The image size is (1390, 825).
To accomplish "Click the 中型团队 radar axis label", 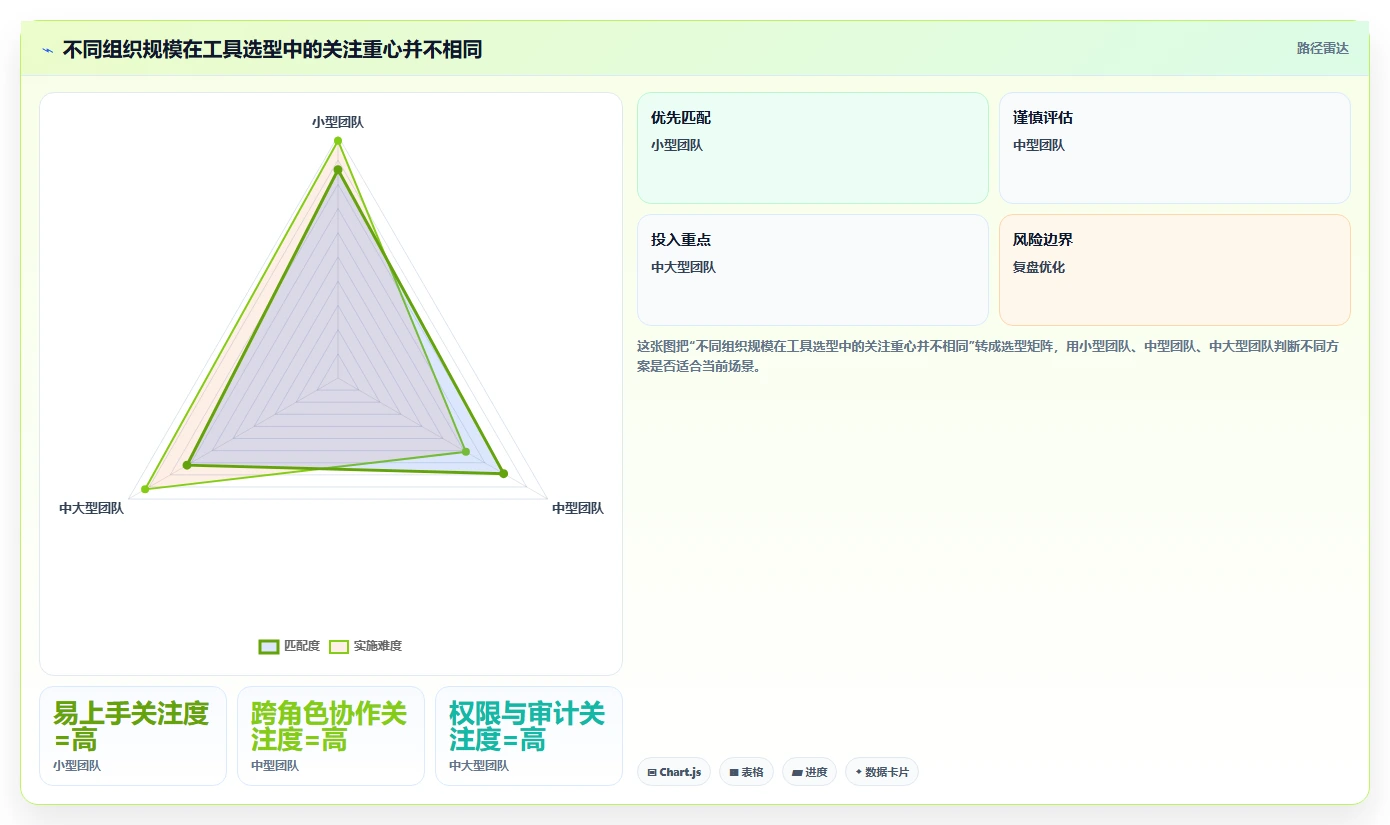I will click(578, 508).
